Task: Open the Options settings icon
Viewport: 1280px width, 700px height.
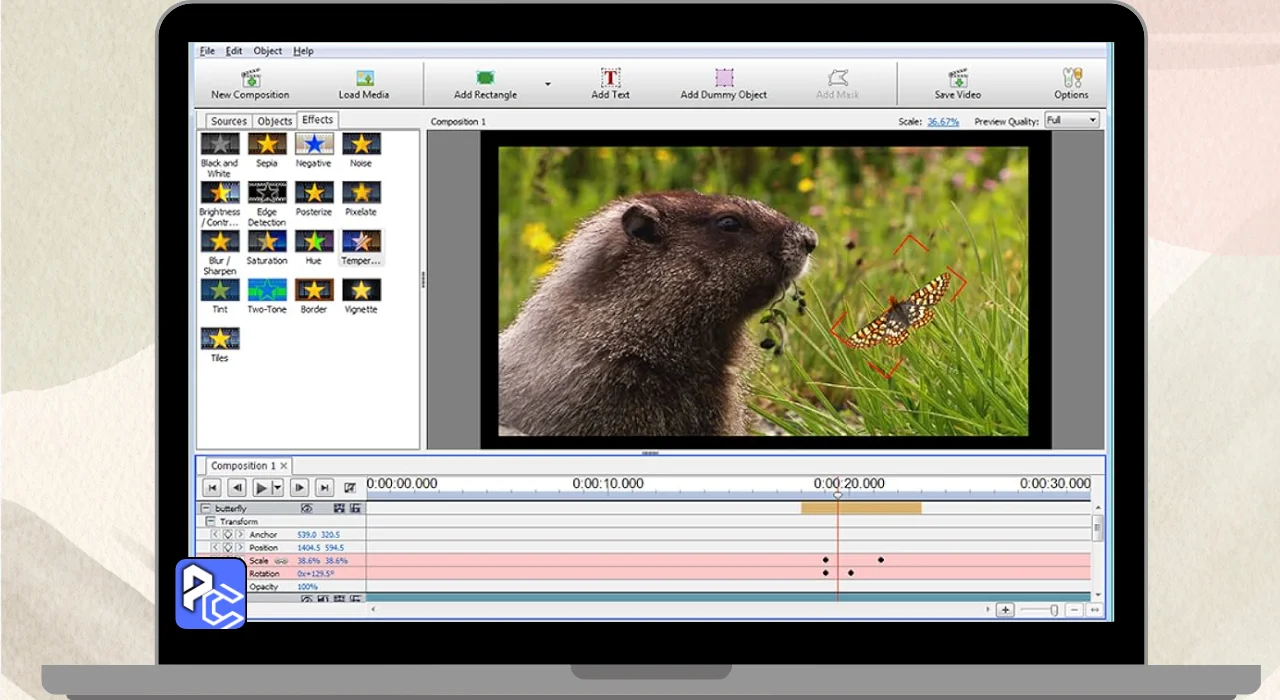Action: pyautogui.click(x=1070, y=78)
